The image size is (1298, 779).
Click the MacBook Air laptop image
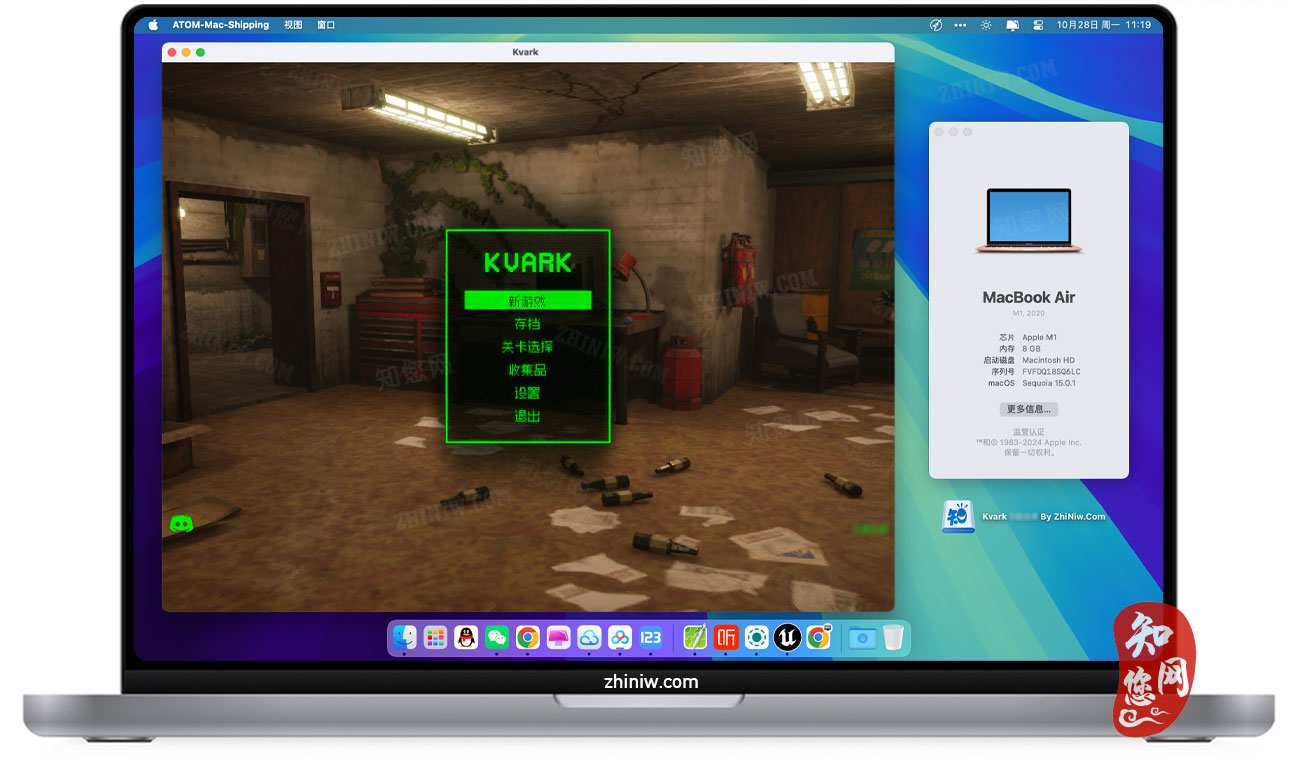(x=1028, y=220)
